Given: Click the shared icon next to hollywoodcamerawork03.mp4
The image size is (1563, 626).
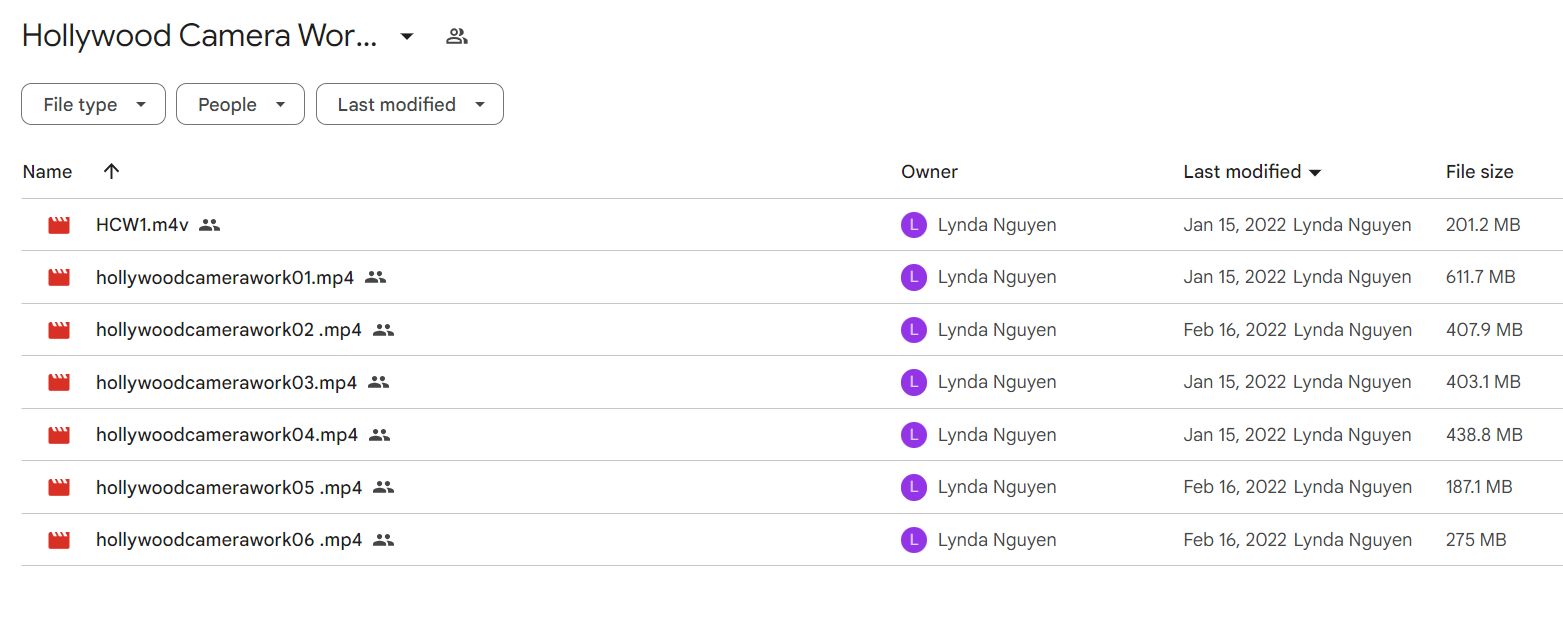Looking at the screenshot, I should pos(378,382).
